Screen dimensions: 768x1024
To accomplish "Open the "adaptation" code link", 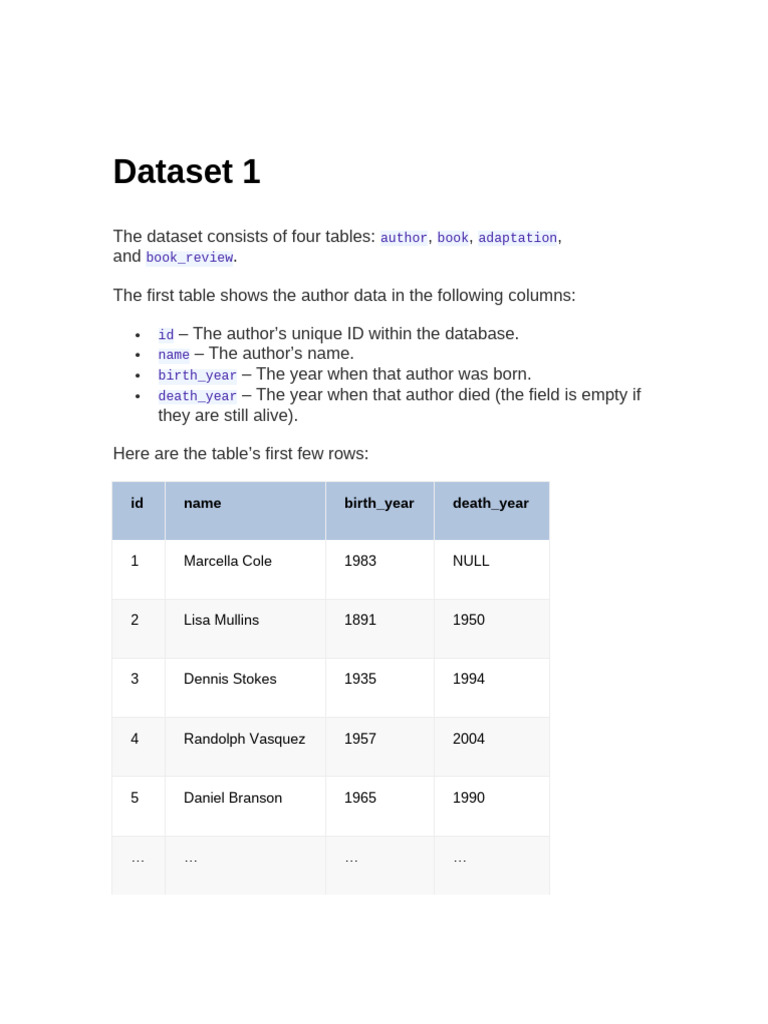I will point(517,238).
